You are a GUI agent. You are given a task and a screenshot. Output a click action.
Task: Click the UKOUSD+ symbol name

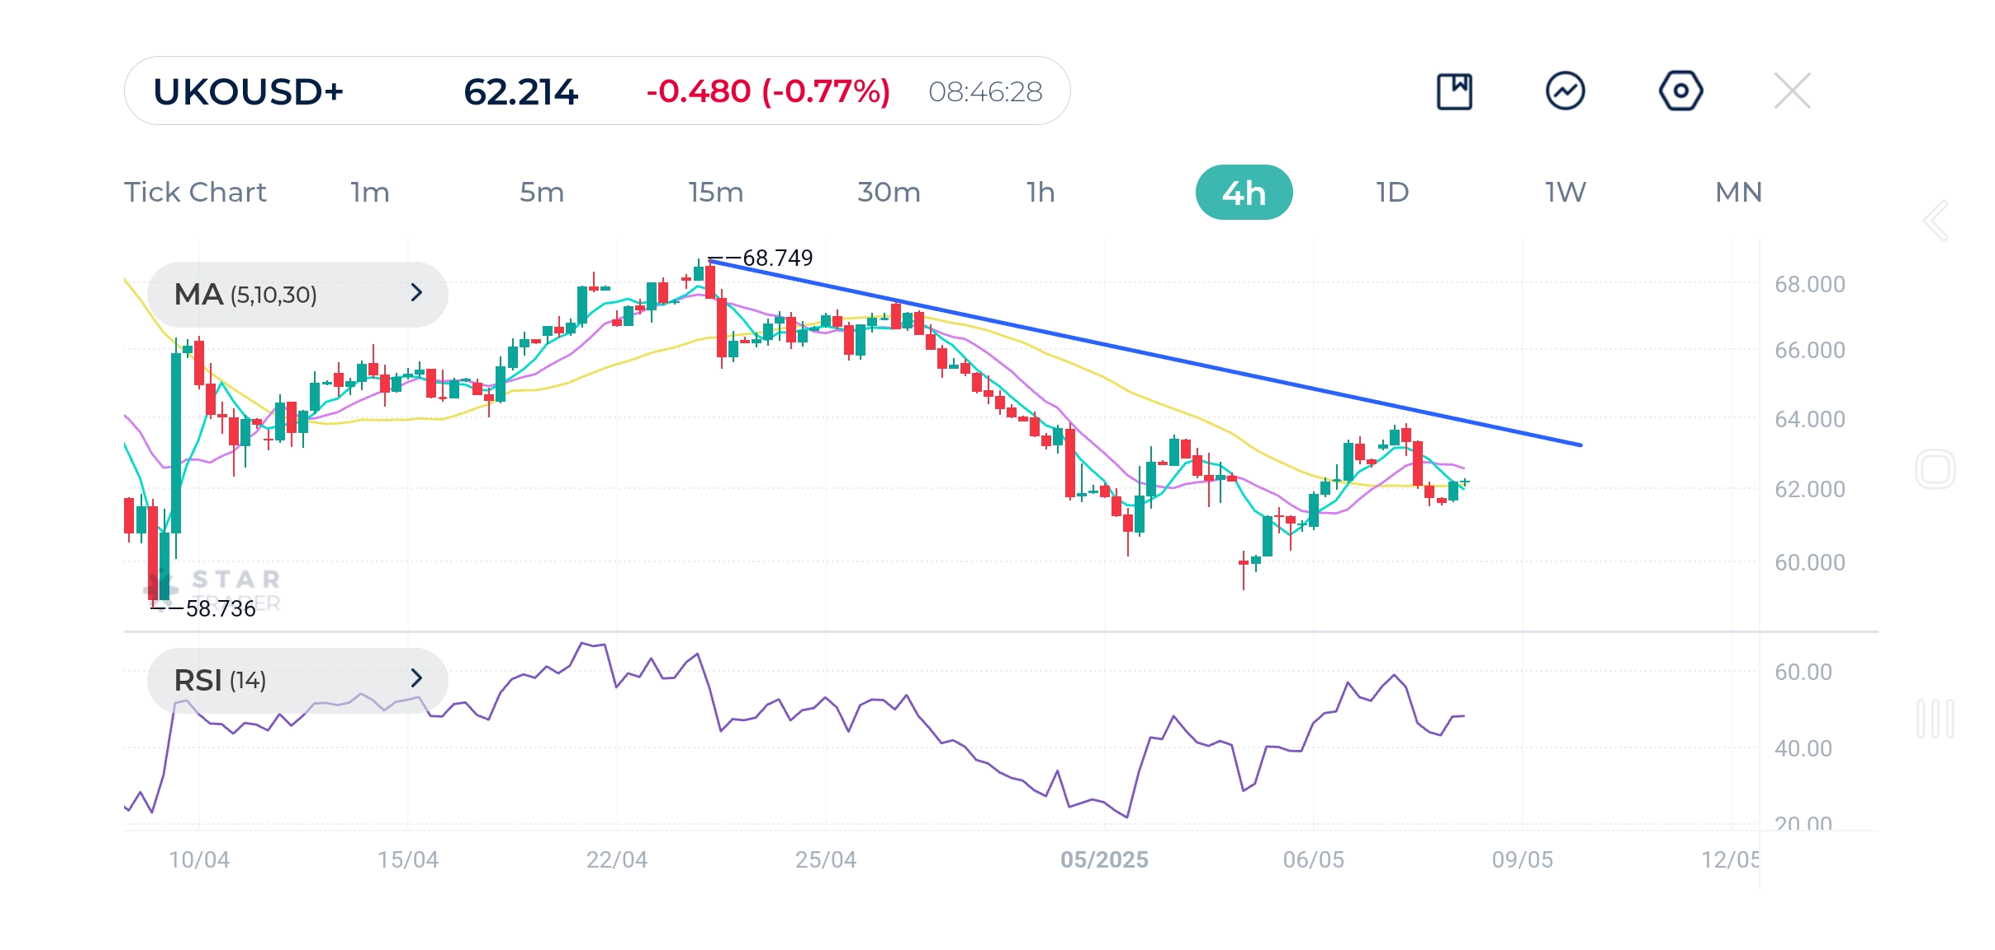coord(248,91)
